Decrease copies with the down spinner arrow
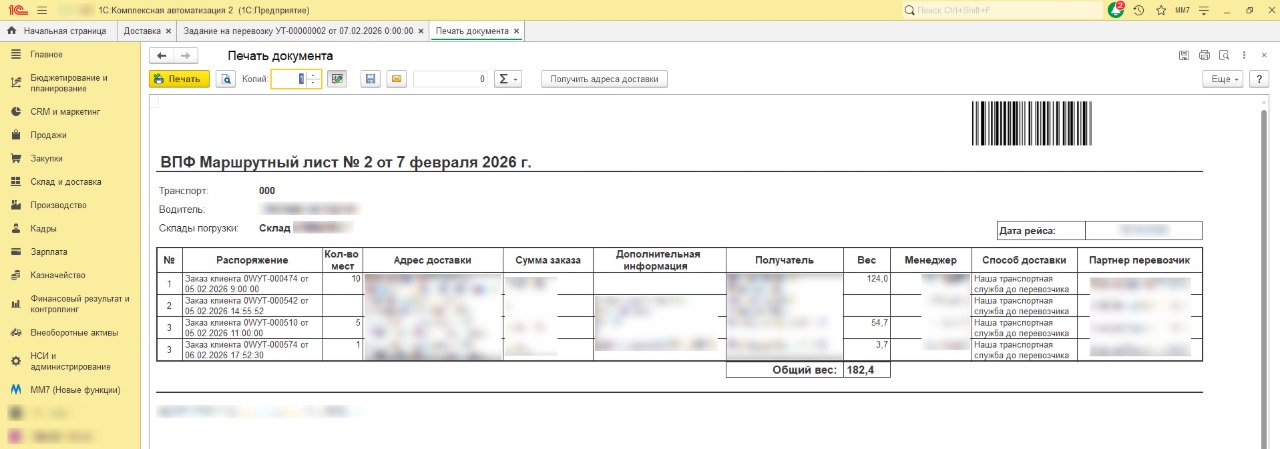This screenshot has height=449, width=1280. [x=314, y=84]
